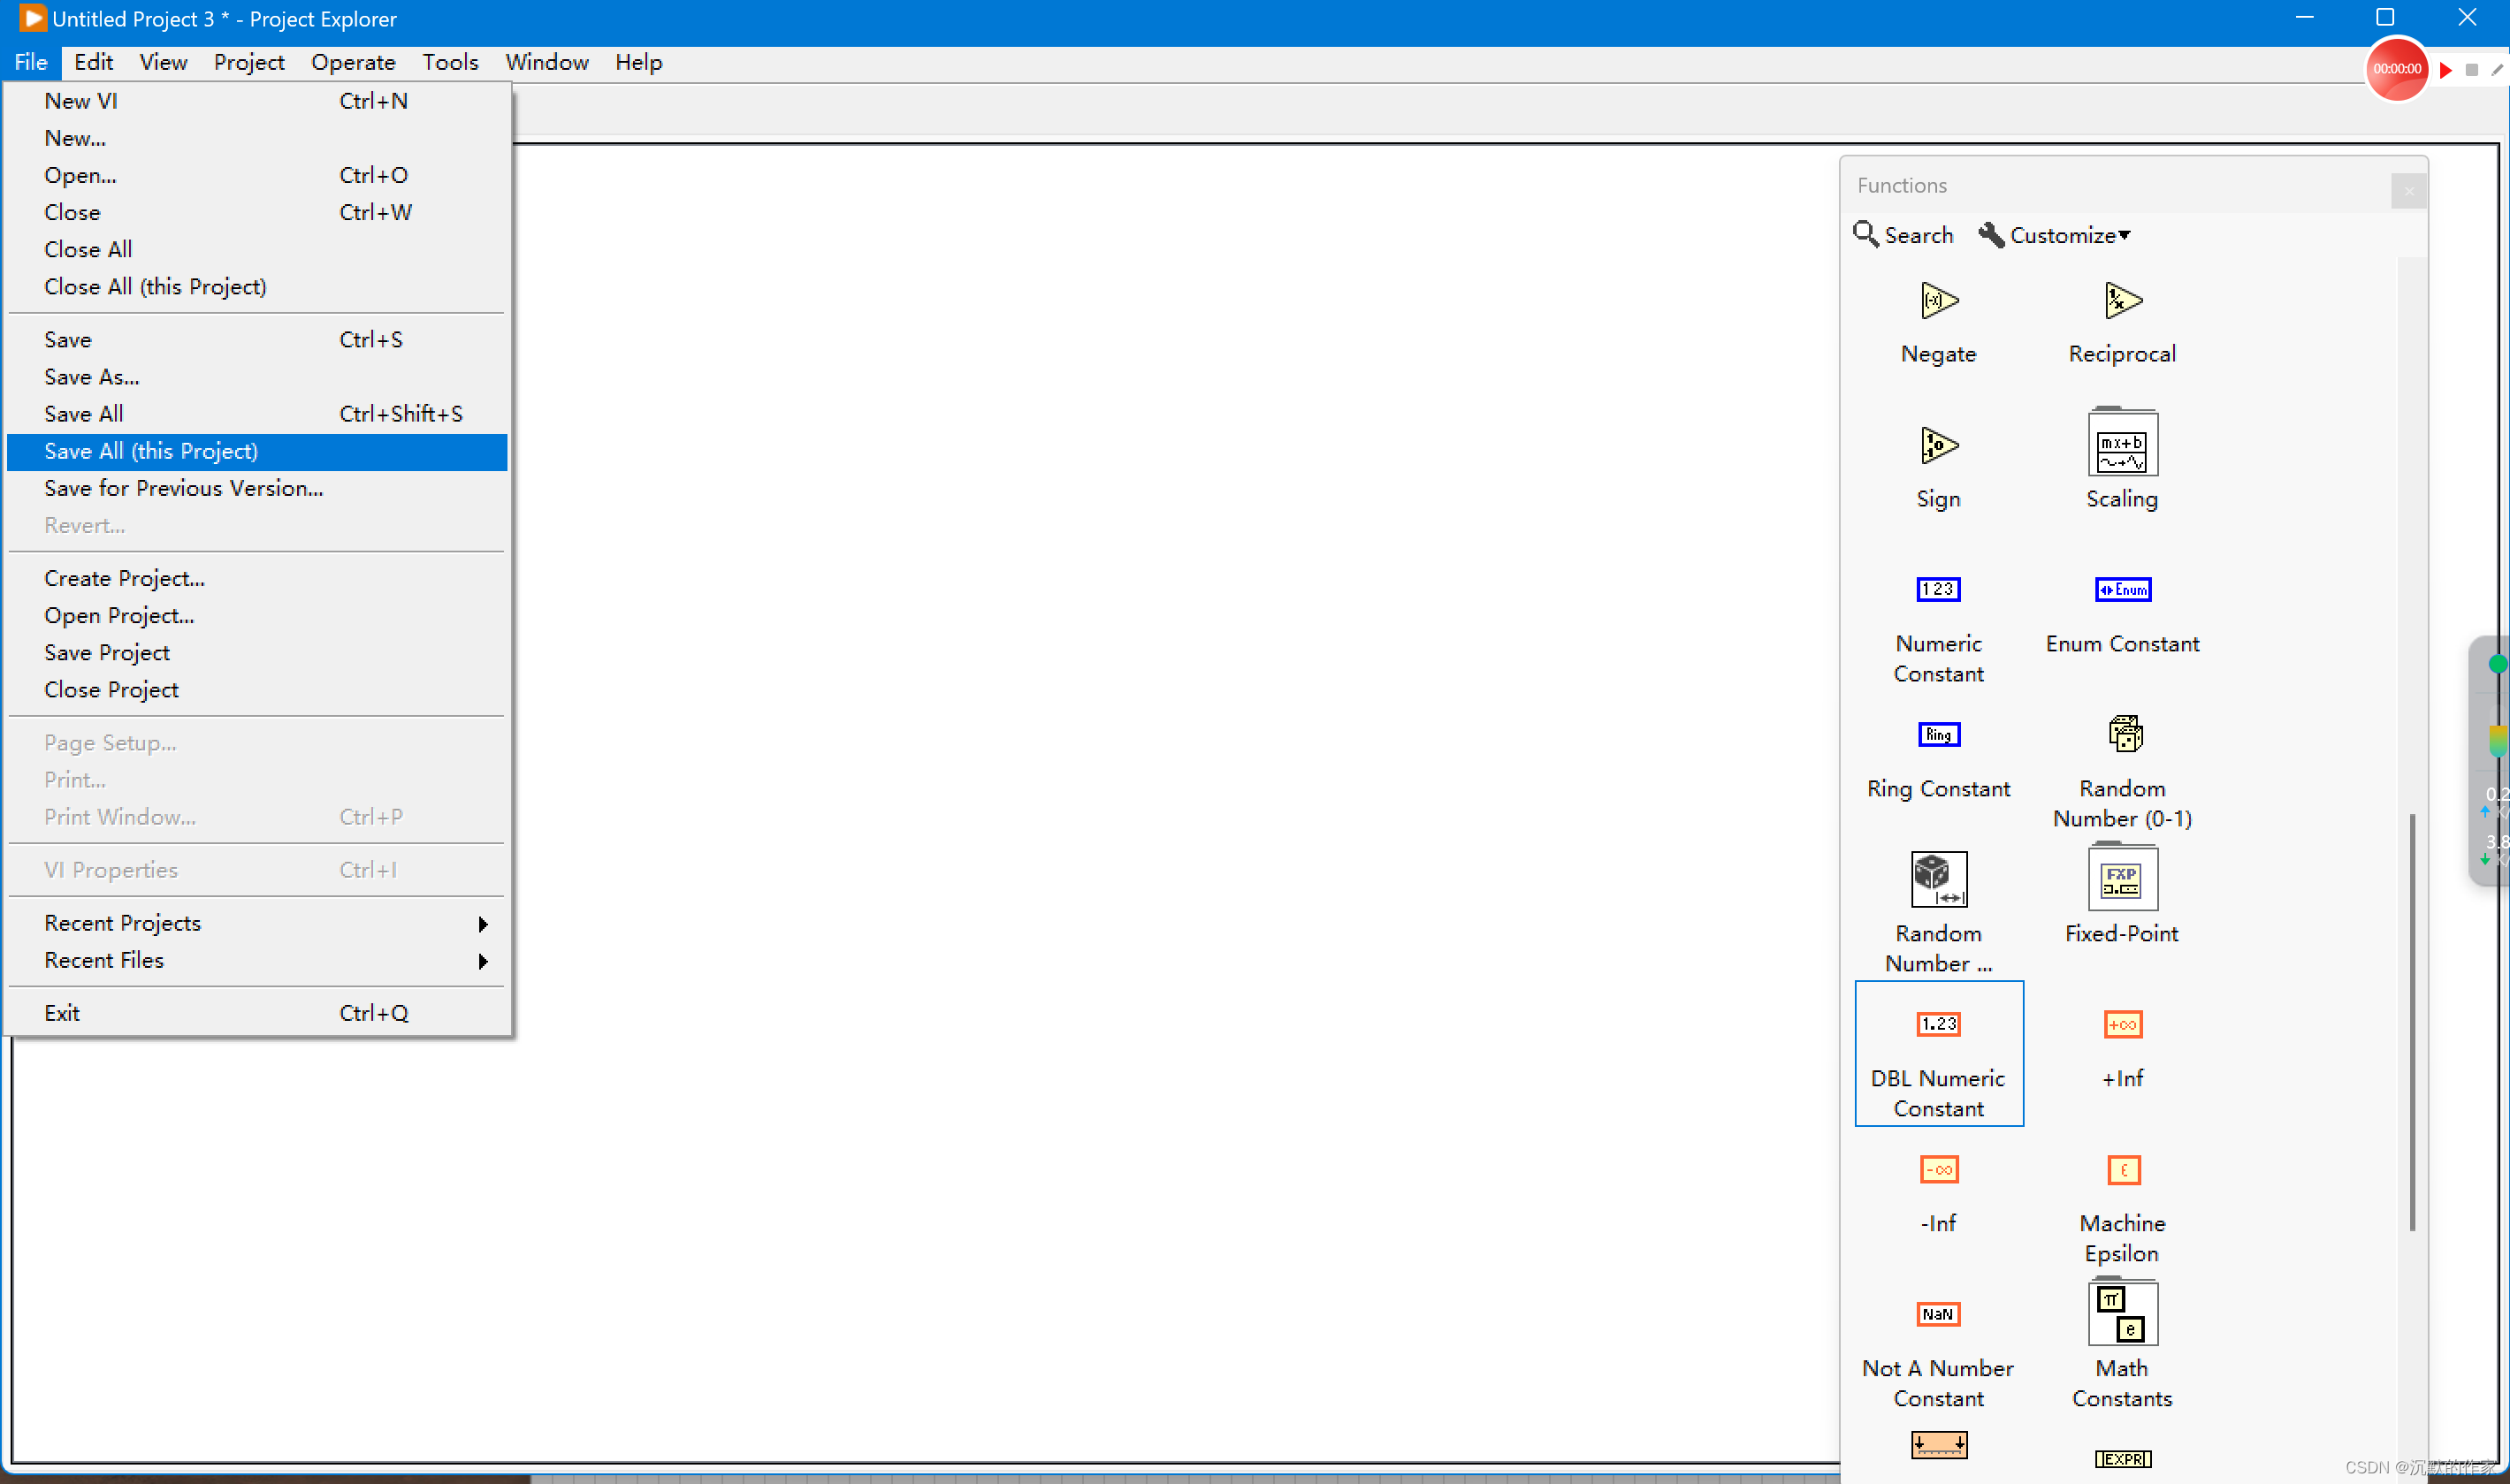This screenshot has width=2510, height=1484.
Task: Select Save for Previous Version...
Action: [256, 488]
